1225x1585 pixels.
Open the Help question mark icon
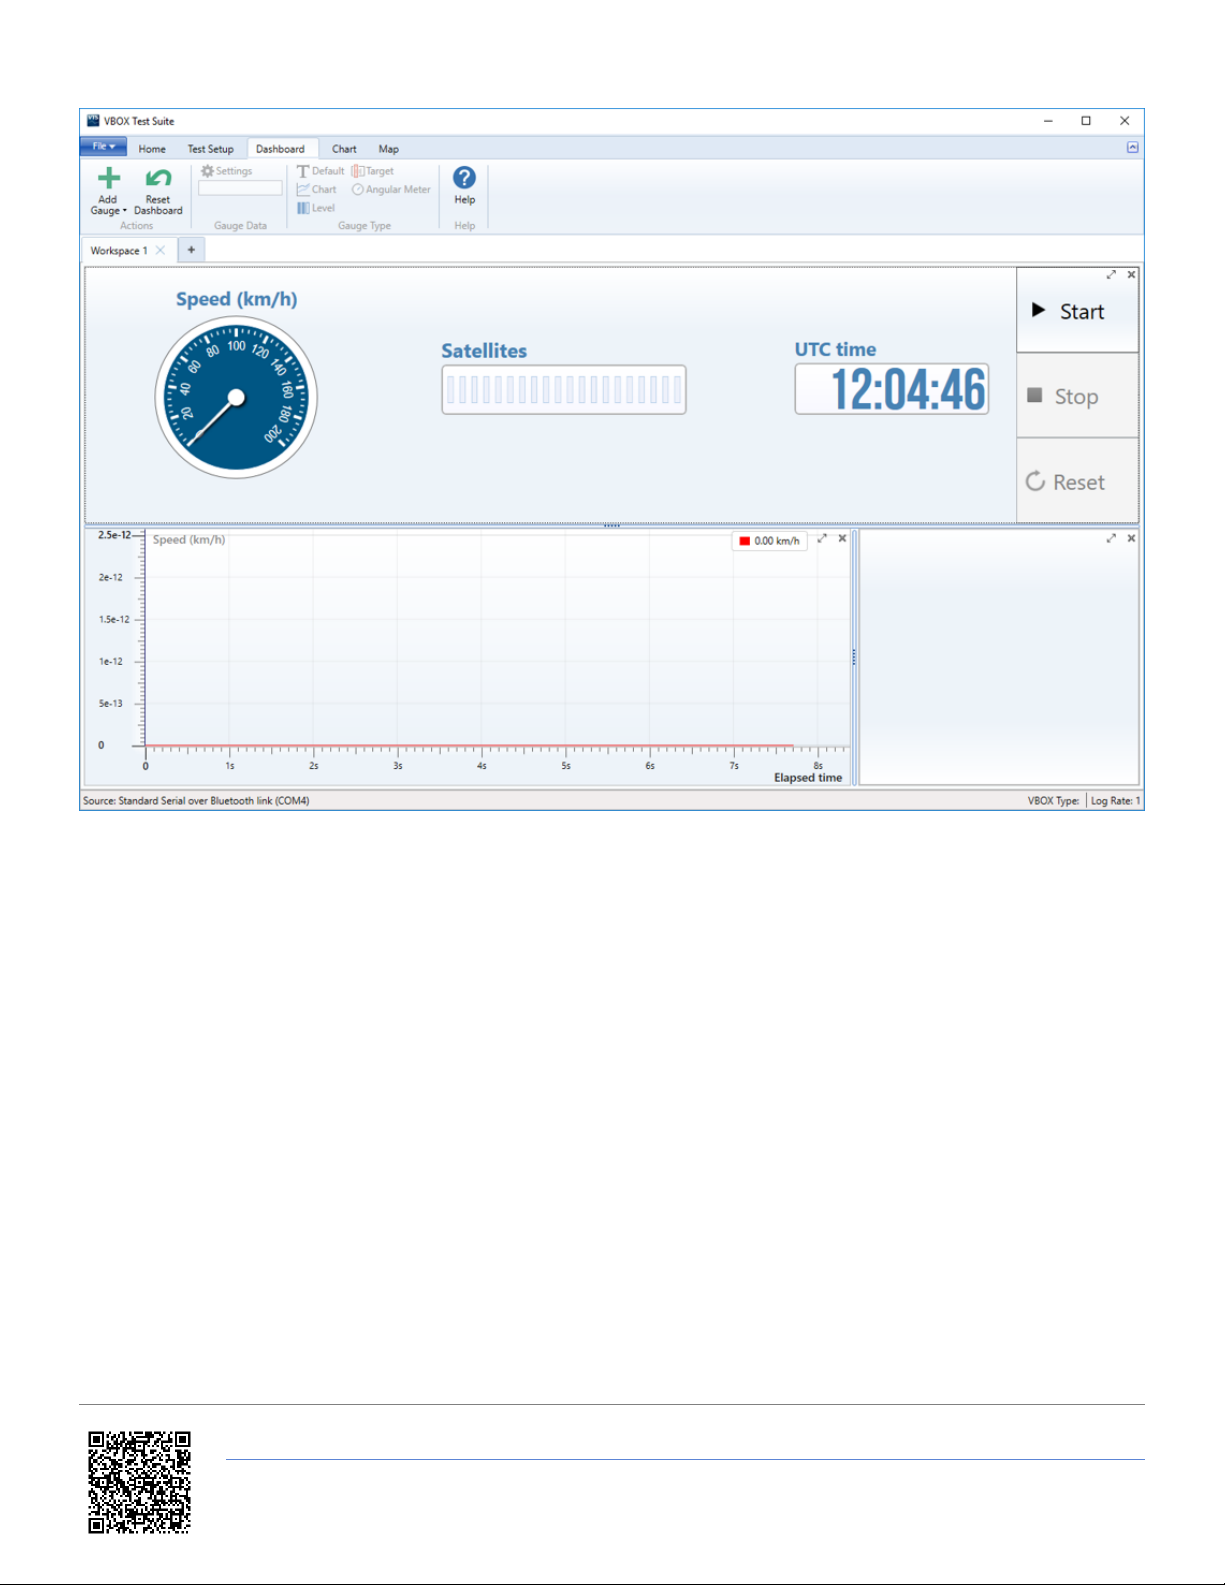[x=464, y=178]
